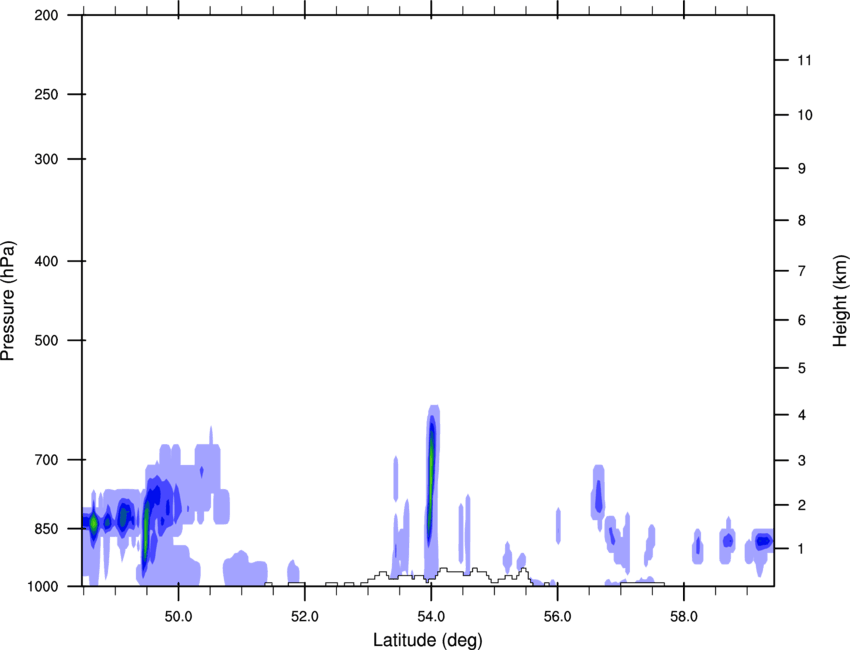Click the blue blob near latitude 59.2
This screenshot has width=850, height=650.
point(764,540)
